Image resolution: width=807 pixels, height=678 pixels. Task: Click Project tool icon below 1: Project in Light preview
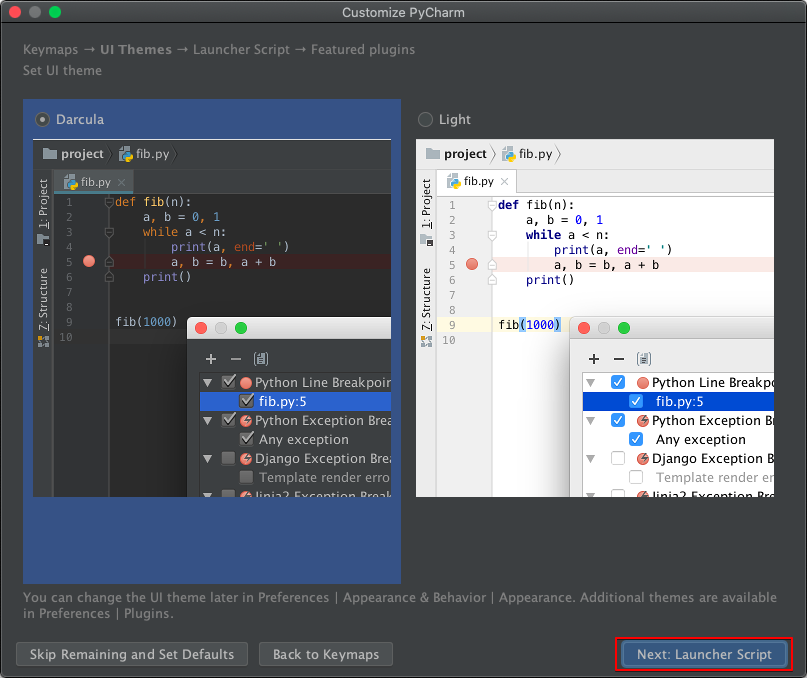[426, 240]
